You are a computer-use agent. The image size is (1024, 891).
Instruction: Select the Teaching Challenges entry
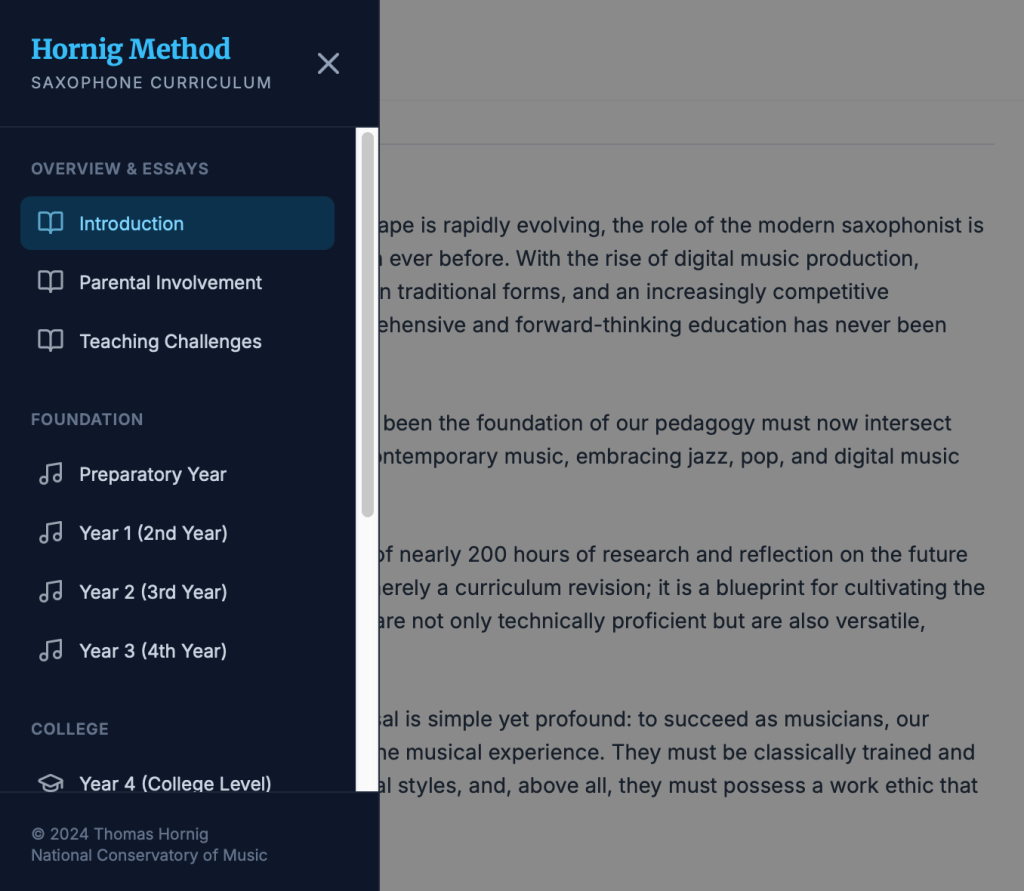click(170, 341)
